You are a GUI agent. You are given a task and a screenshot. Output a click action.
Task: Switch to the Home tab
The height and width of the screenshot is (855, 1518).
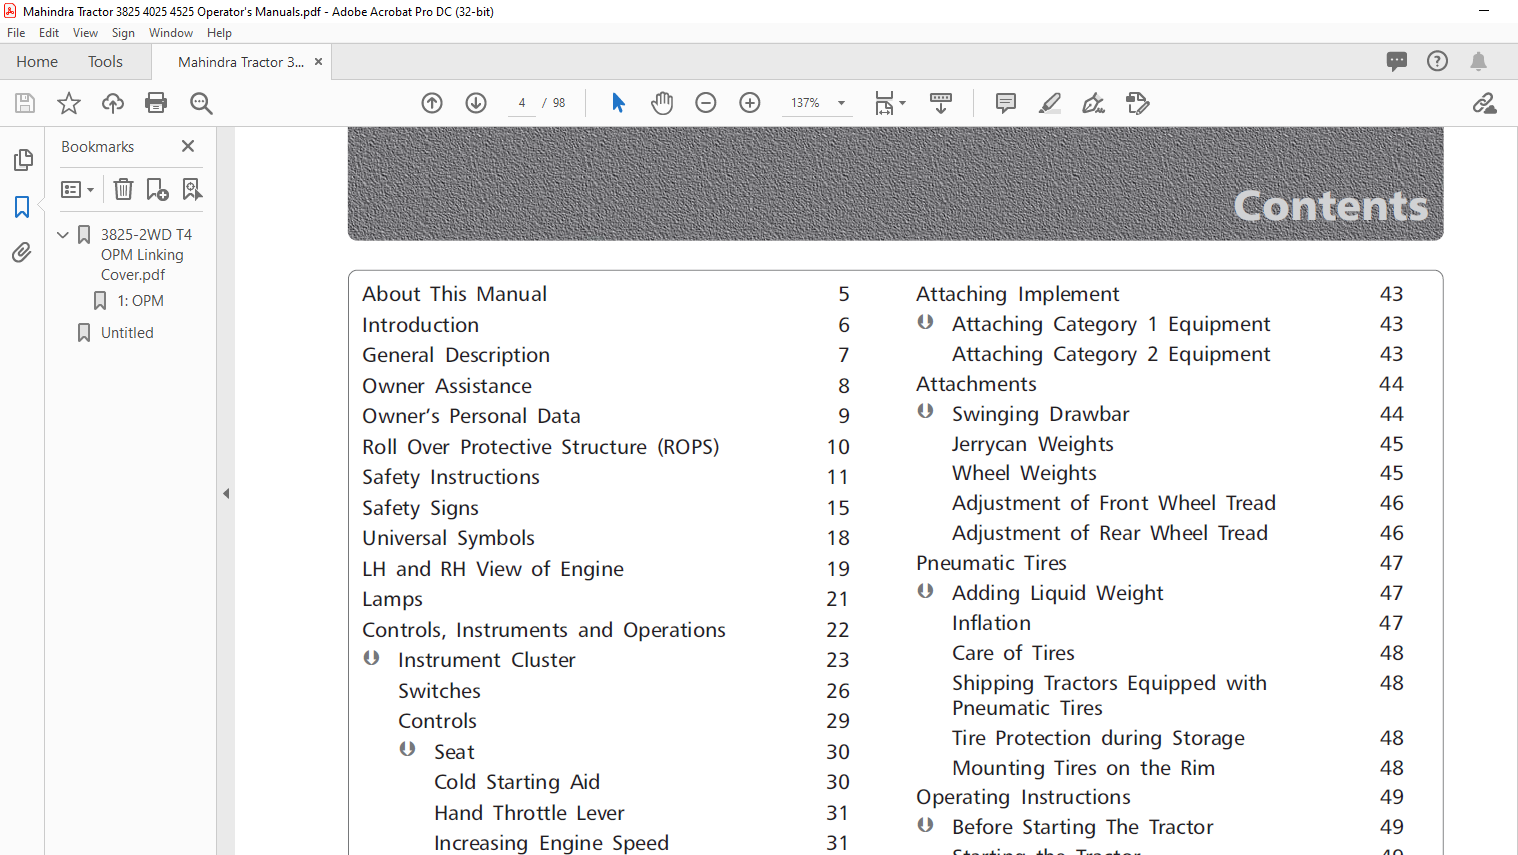[x=37, y=62]
